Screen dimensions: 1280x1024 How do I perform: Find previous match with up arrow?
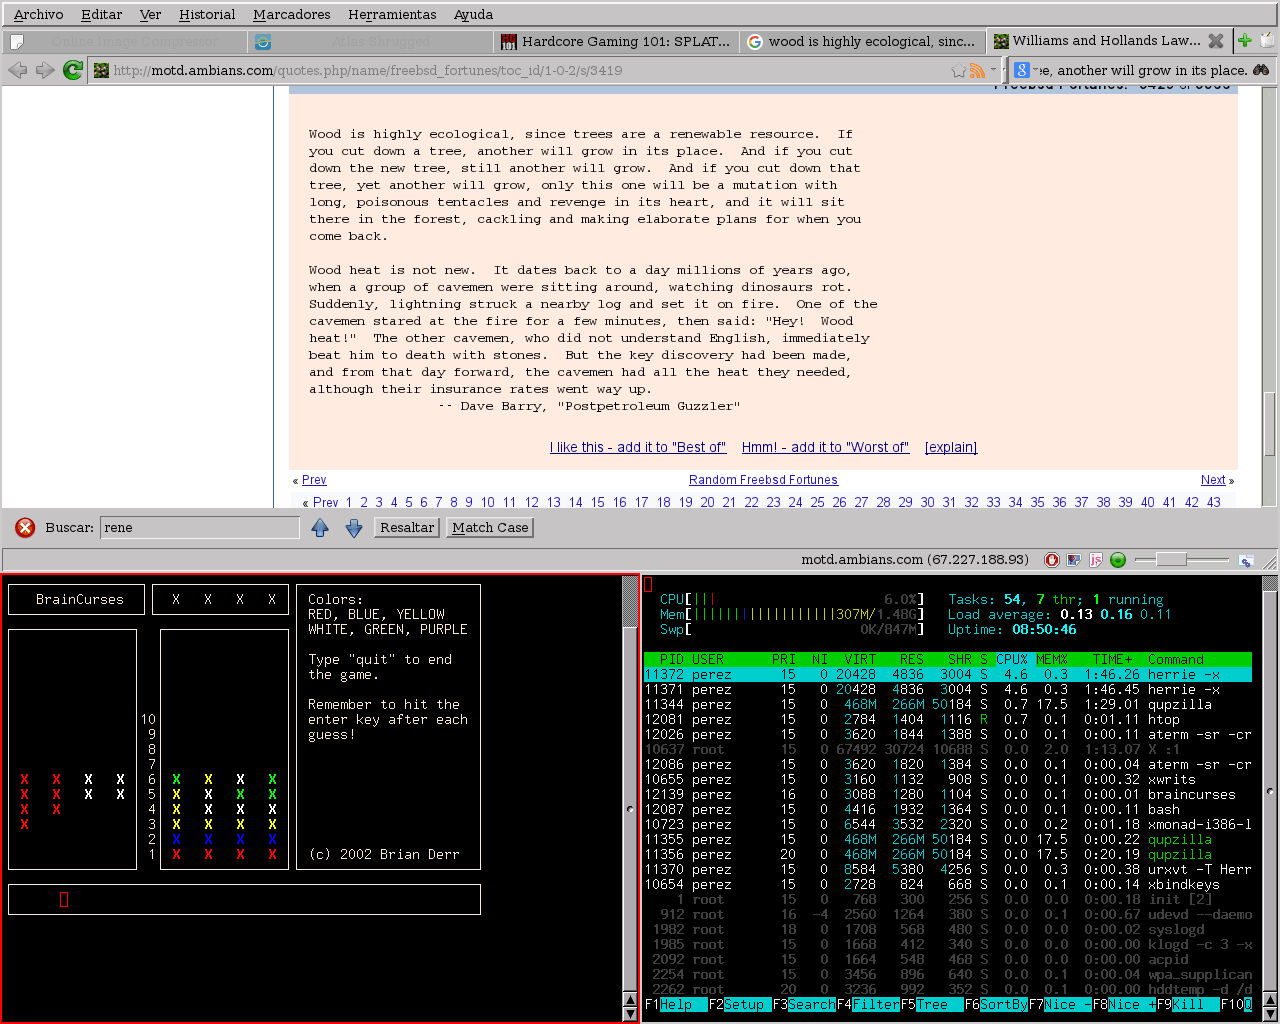point(320,528)
